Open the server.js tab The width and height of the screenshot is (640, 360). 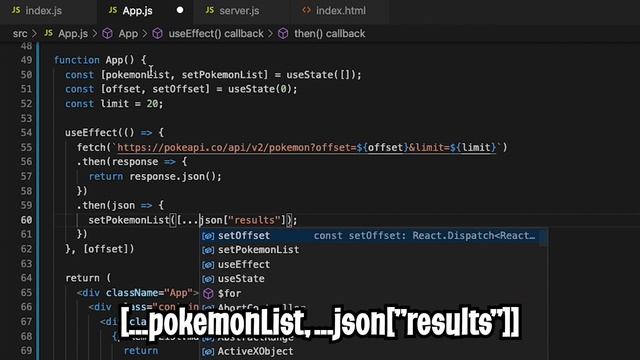(239, 11)
